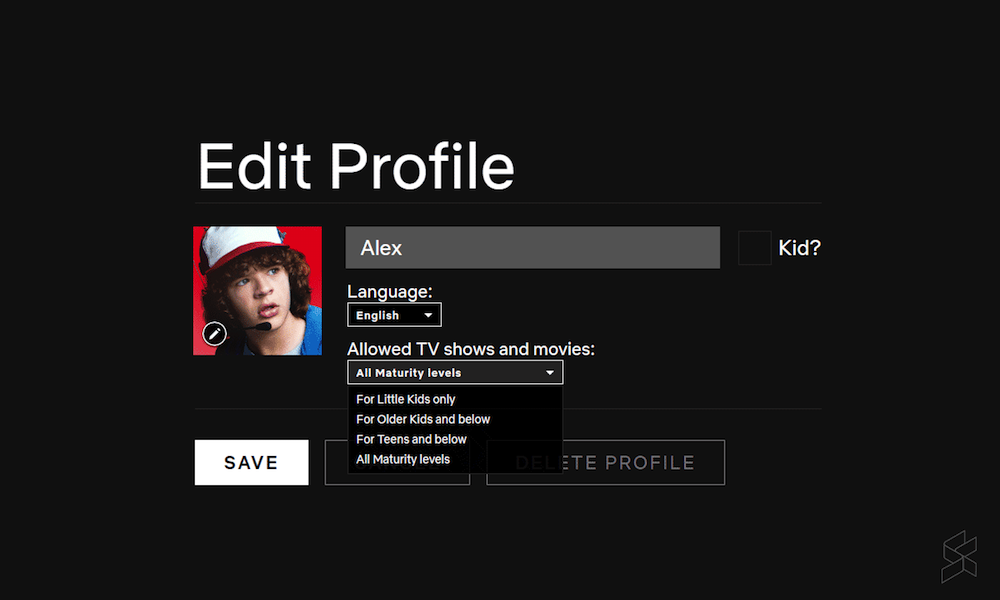Screen dimensions: 1000x600
Task: Click the dropdown arrow beside English
Action: pyautogui.click(x=429, y=314)
